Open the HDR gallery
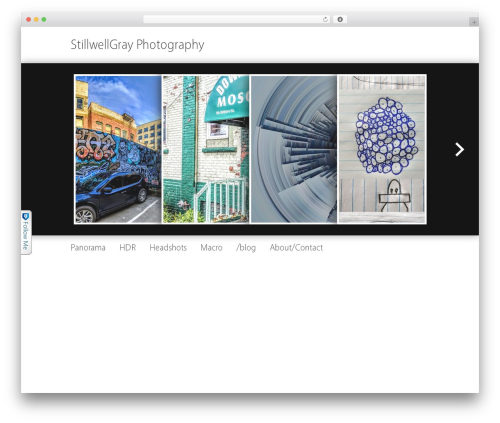 coord(128,248)
